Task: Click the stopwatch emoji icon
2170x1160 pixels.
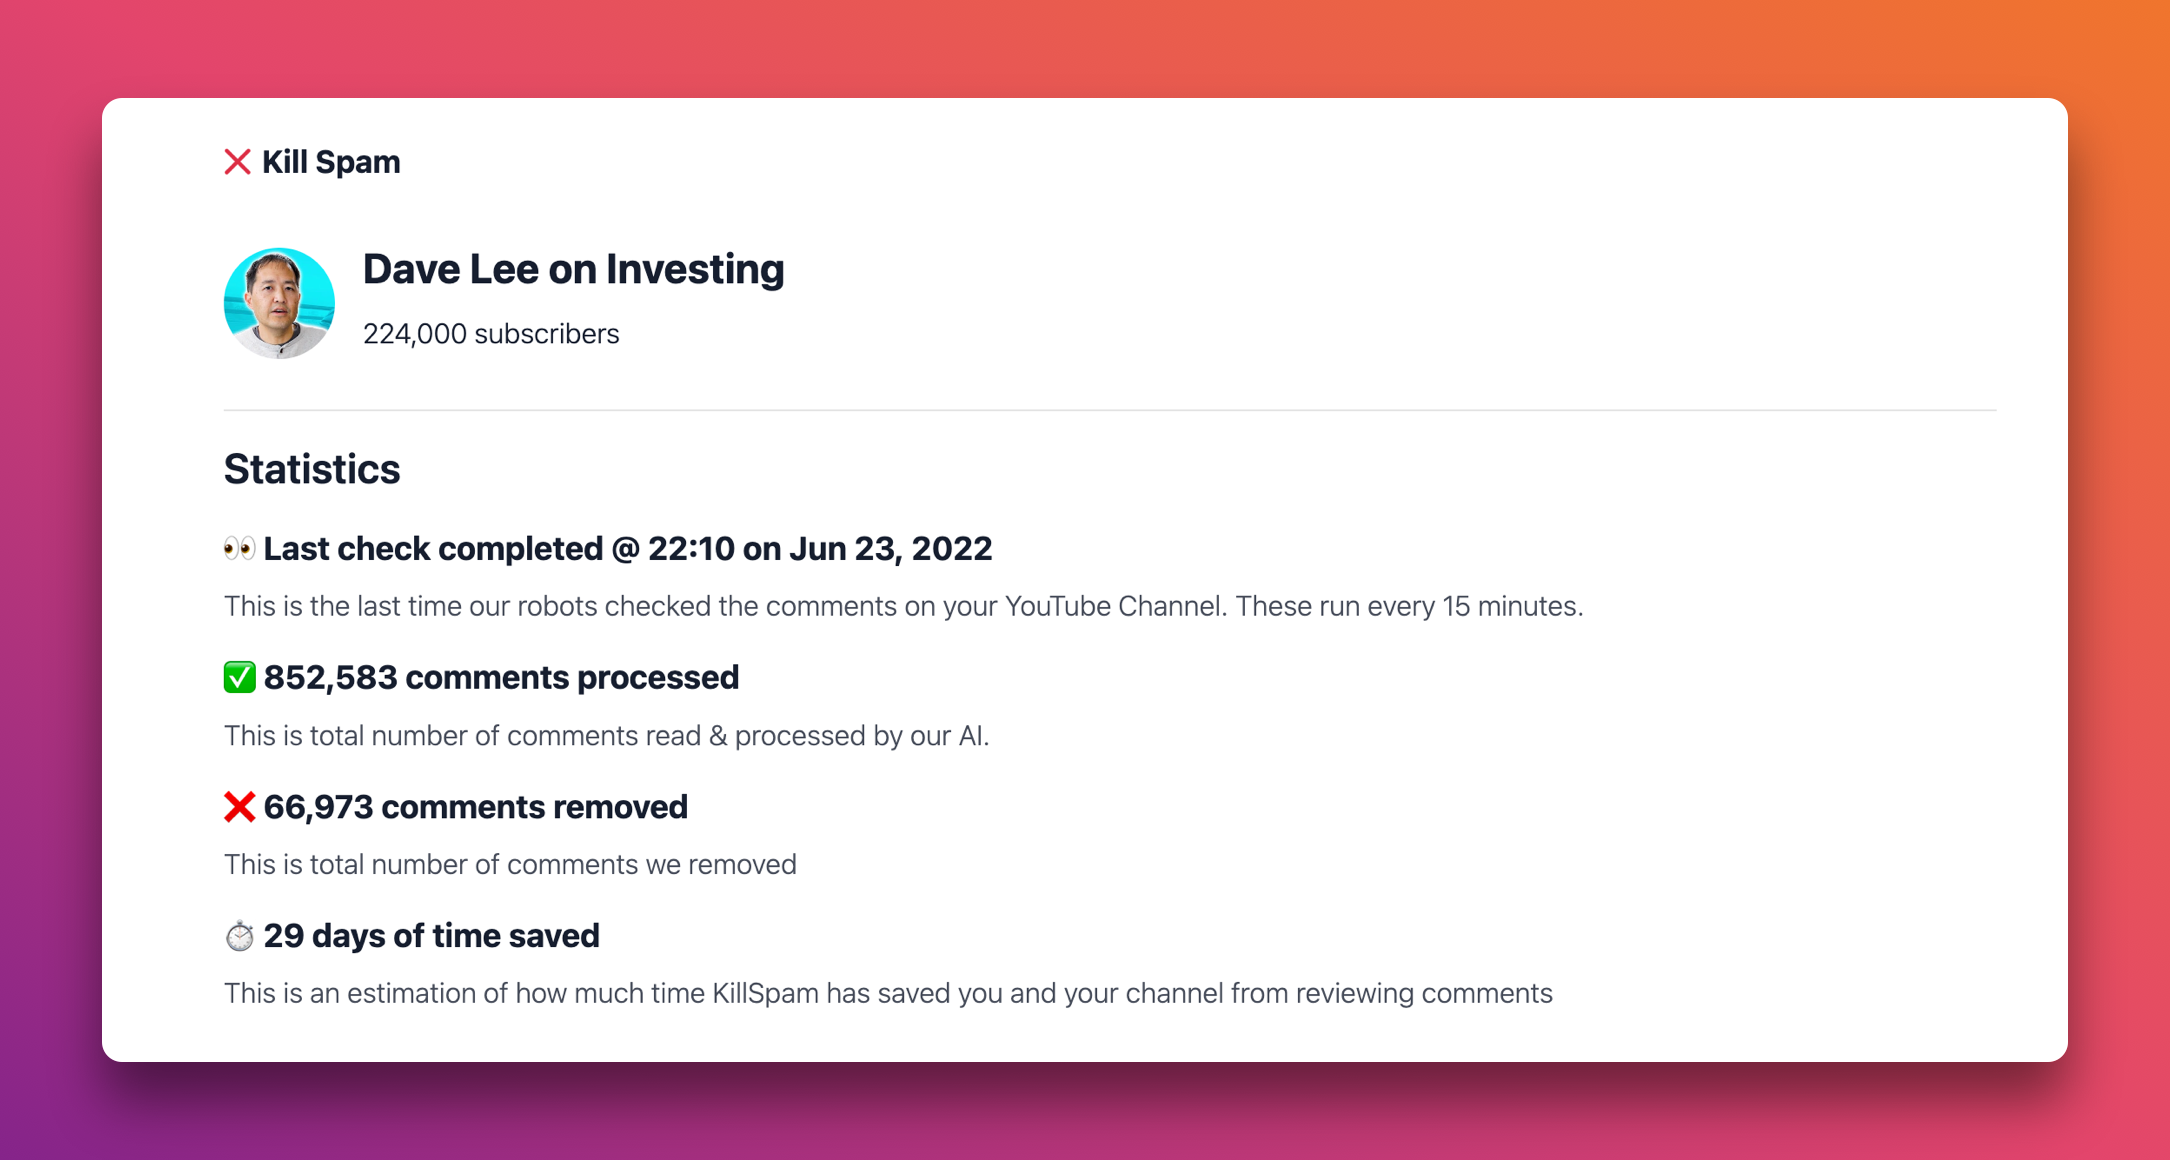Action: click(x=239, y=936)
